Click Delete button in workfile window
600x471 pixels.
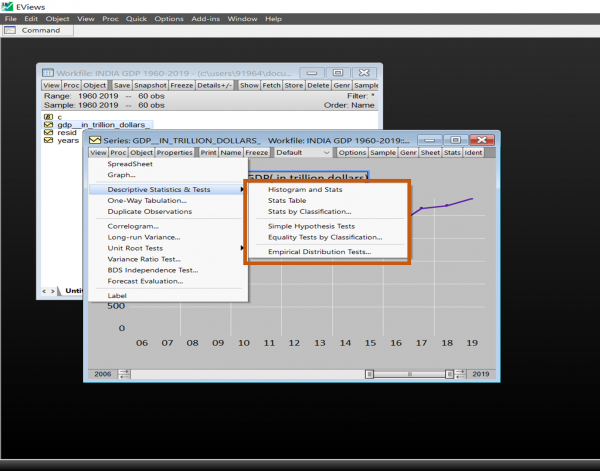[x=318, y=85]
